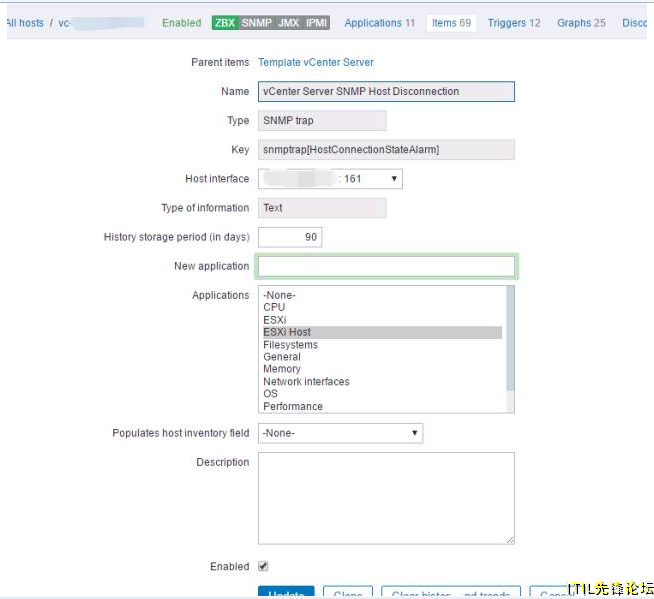Click the SNMP trap Type field

(x=322, y=121)
